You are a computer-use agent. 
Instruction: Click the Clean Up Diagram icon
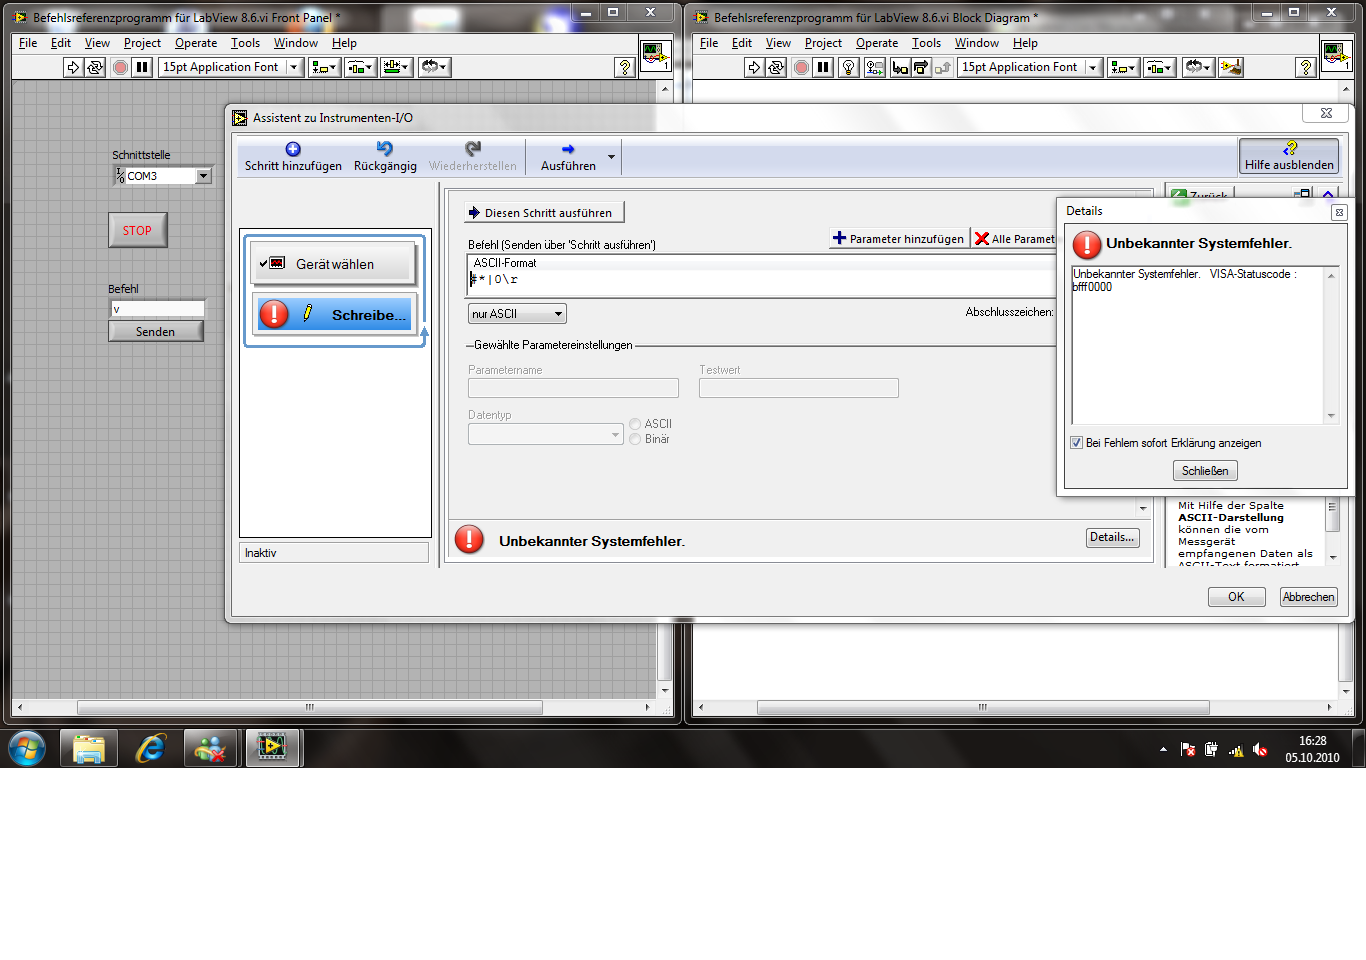click(x=1231, y=67)
